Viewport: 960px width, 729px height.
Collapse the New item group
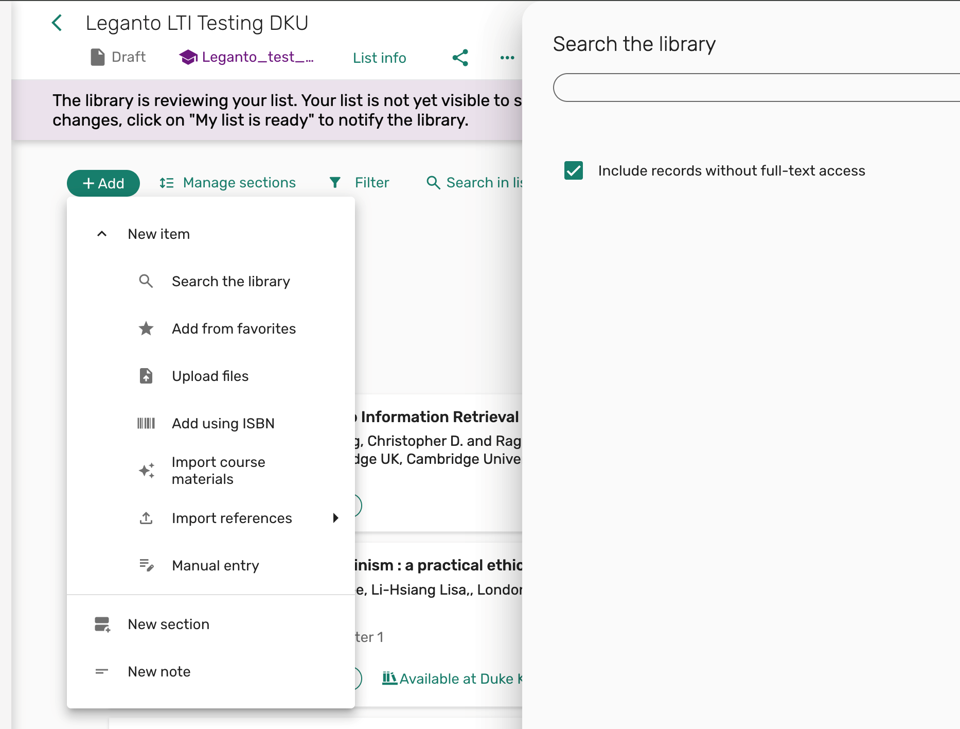click(x=102, y=234)
